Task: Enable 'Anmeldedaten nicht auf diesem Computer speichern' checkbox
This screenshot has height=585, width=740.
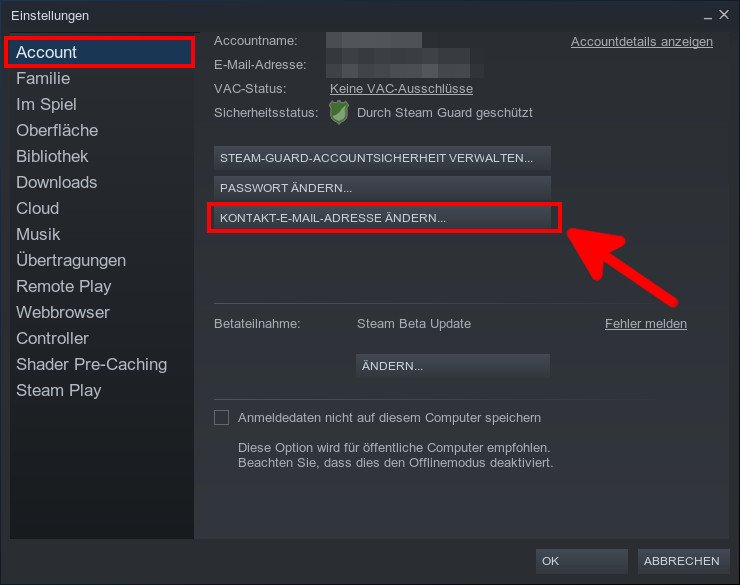Action: tap(221, 418)
